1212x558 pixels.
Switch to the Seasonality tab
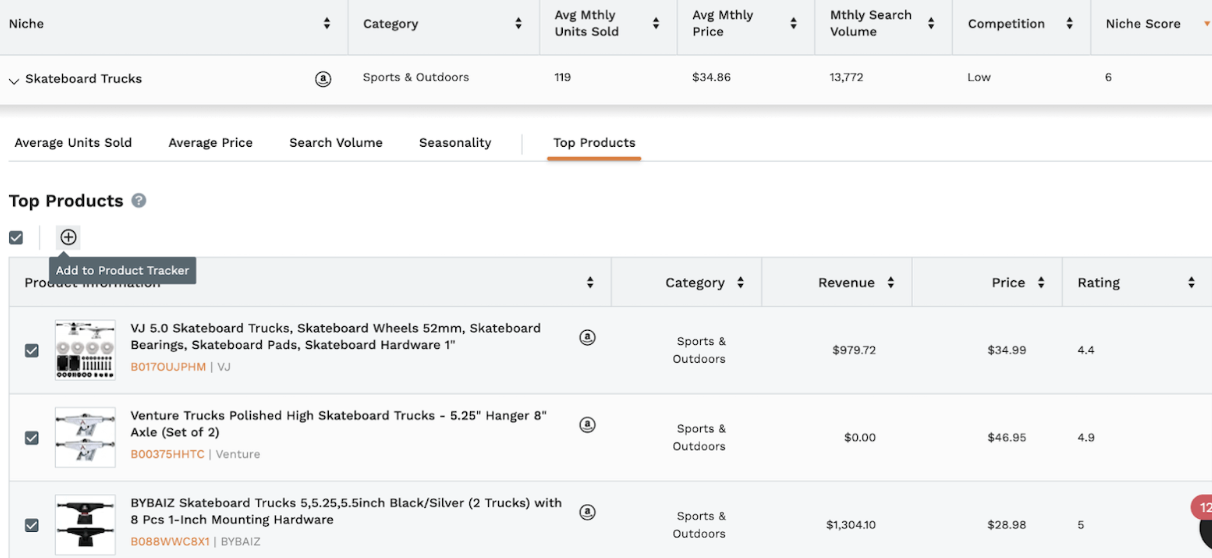click(455, 143)
